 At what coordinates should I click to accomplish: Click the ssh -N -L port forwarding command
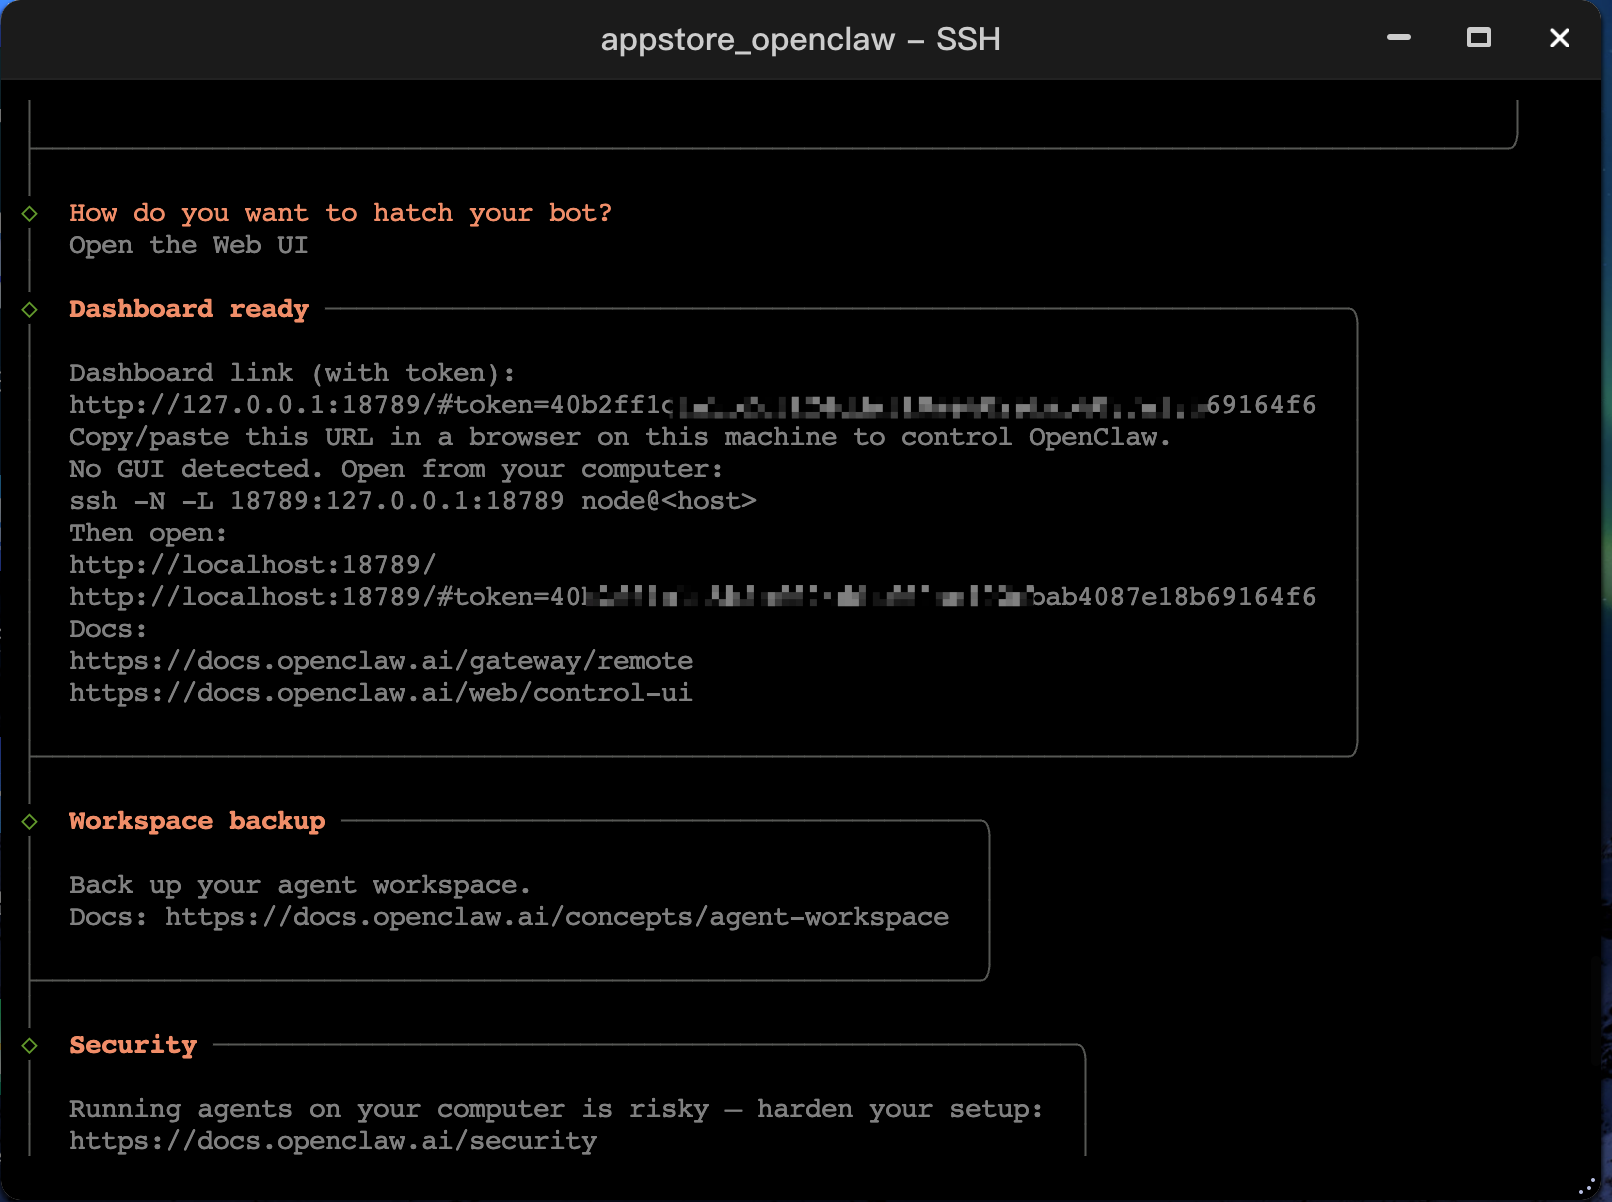pyautogui.click(x=412, y=501)
